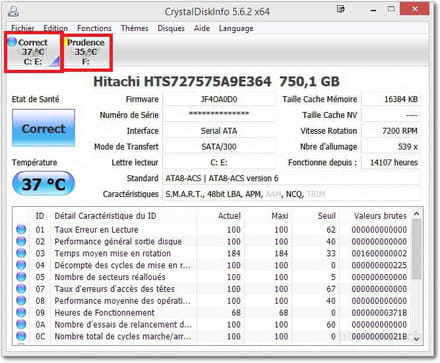This screenshot has width=440, height=363.
Task: Click the blue status orb for ID 08
Action: click(x=21, y=301)
